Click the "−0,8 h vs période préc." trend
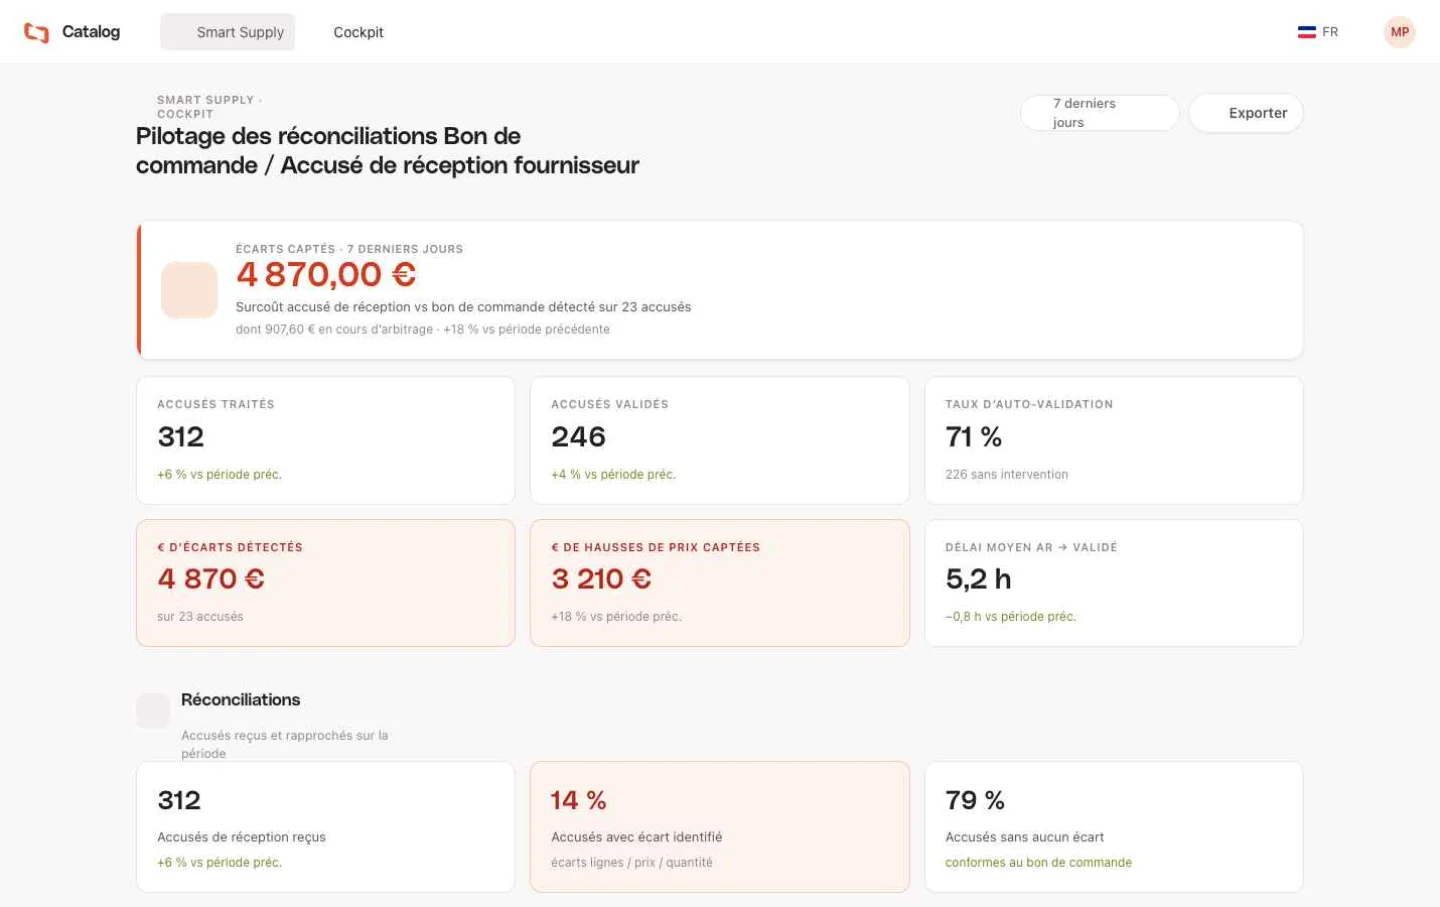The image size is (1440, 907). pyautogui.click(x=1010, y=617)
